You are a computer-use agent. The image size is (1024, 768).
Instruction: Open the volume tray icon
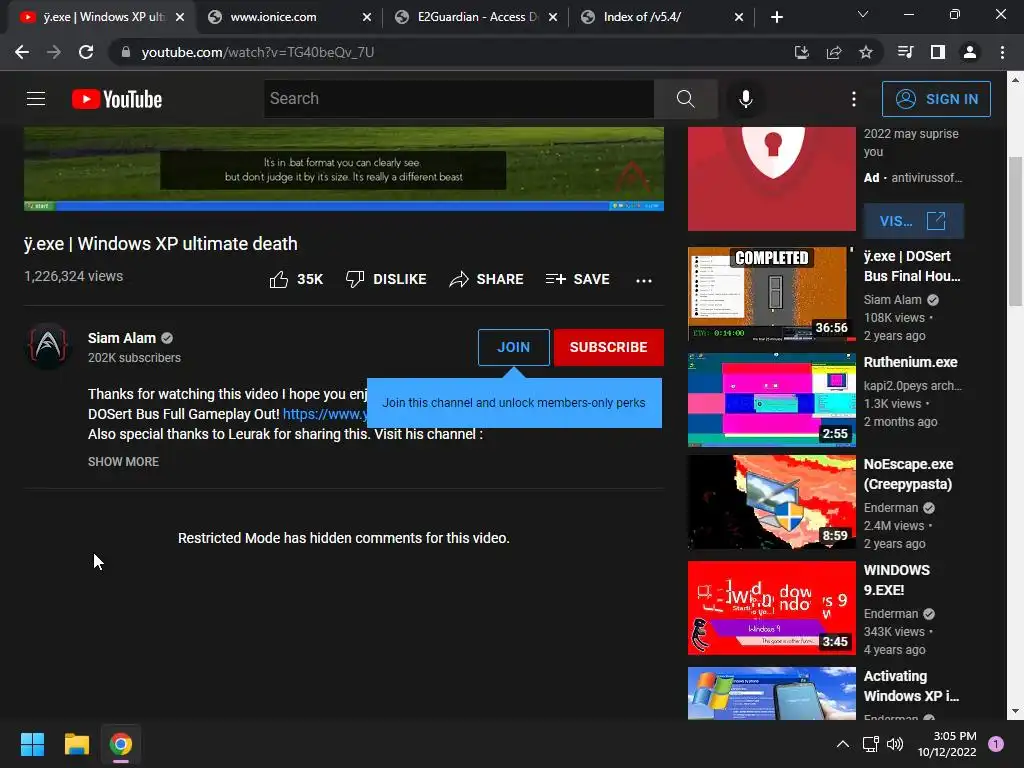[x=895, y=744]
